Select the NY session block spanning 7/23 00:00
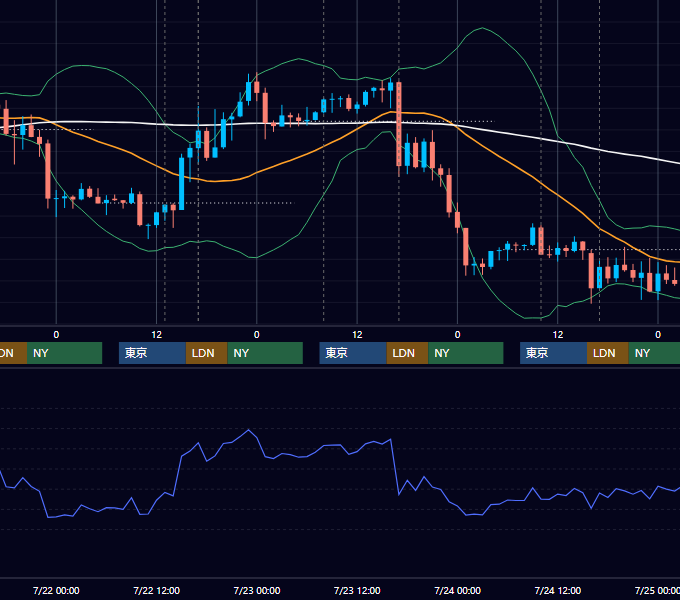Screen dimensions: 680x600 [x=265, y=353]
